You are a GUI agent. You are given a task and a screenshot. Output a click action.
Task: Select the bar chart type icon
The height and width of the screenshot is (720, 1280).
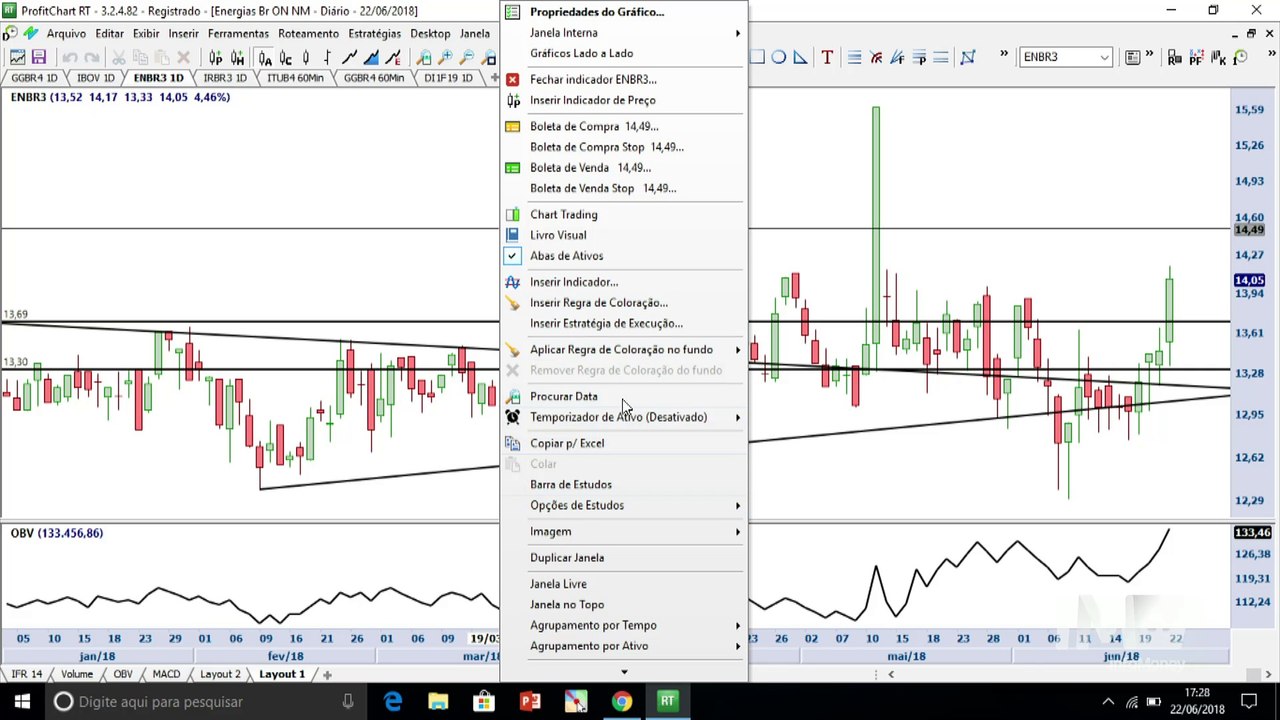tap(327, 58)
